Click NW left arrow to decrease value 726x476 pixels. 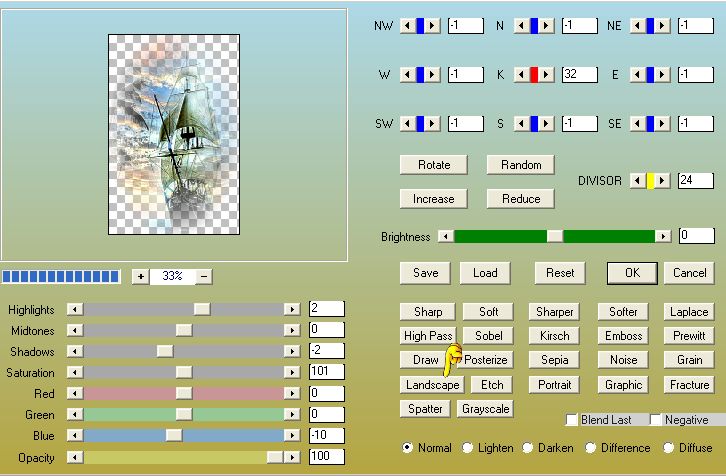coord(408,25)
